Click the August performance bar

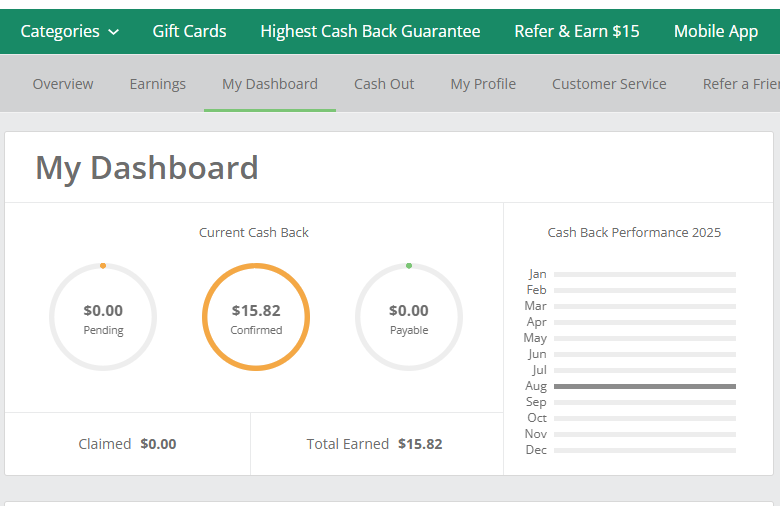click(644, 386)
